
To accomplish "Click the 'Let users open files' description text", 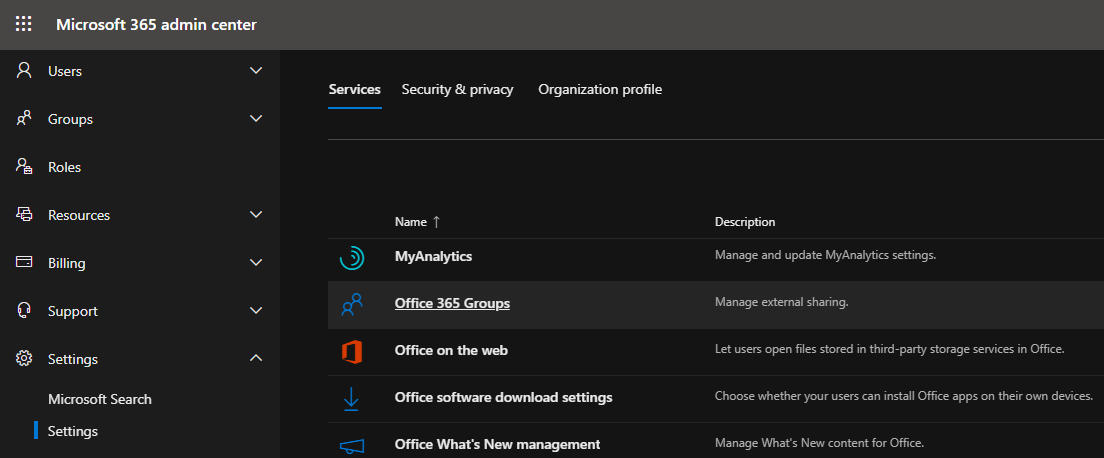I will (x=889, y=349).
